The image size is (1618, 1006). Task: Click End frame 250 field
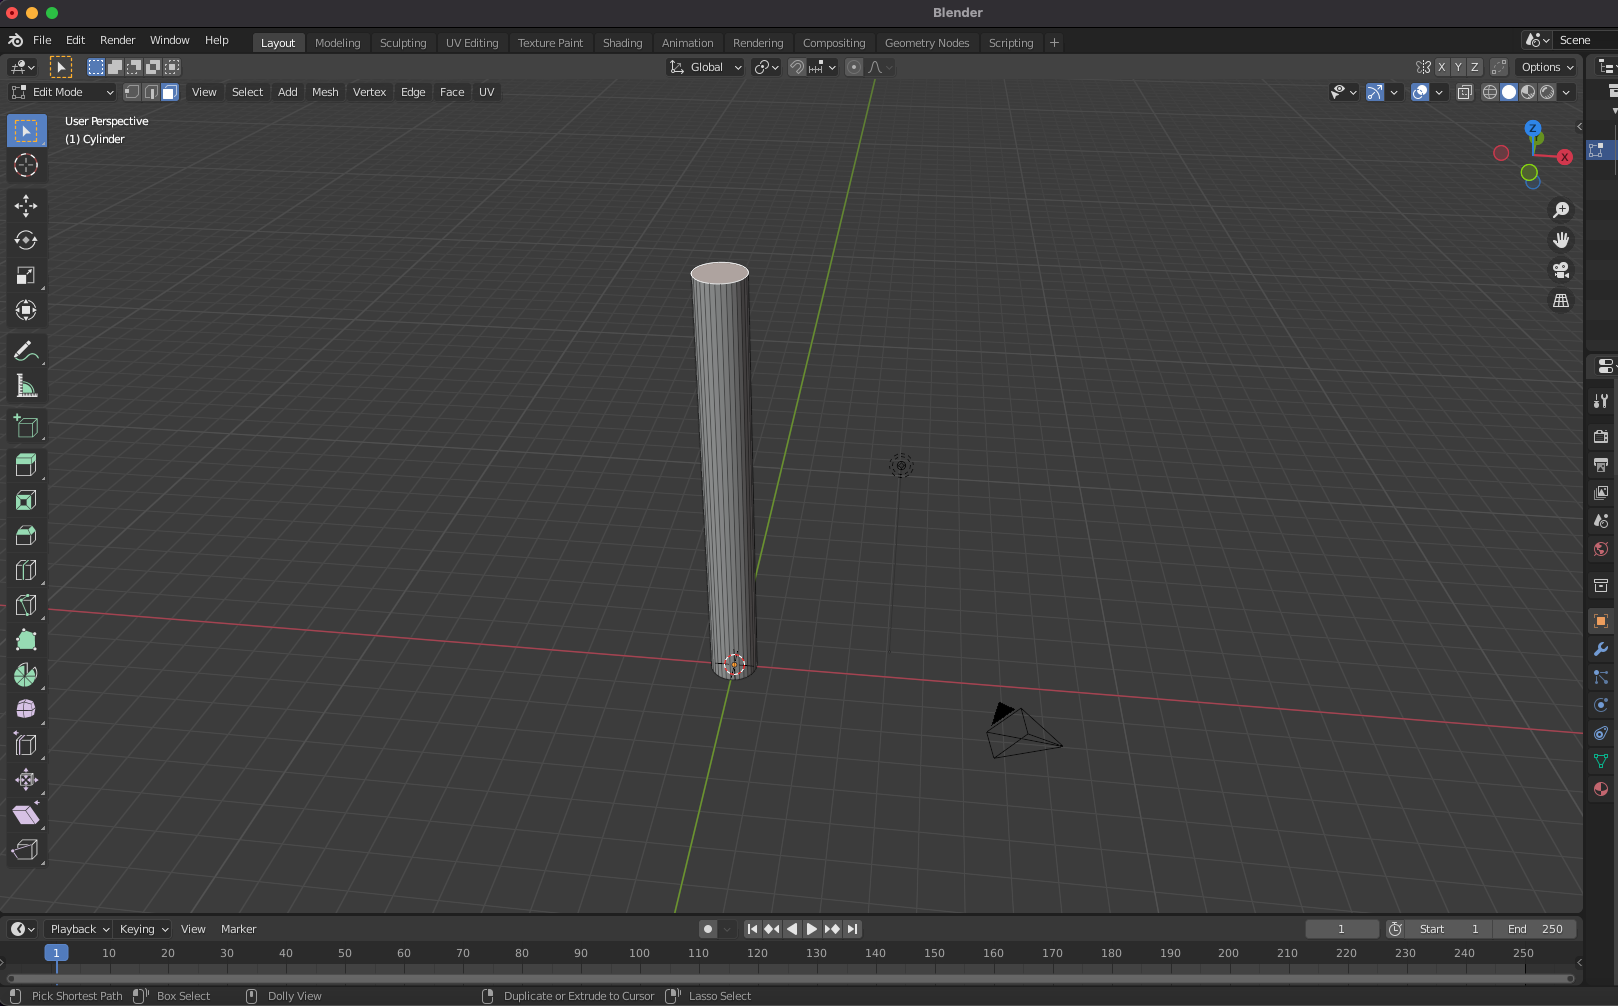(x=1535, y=929)
